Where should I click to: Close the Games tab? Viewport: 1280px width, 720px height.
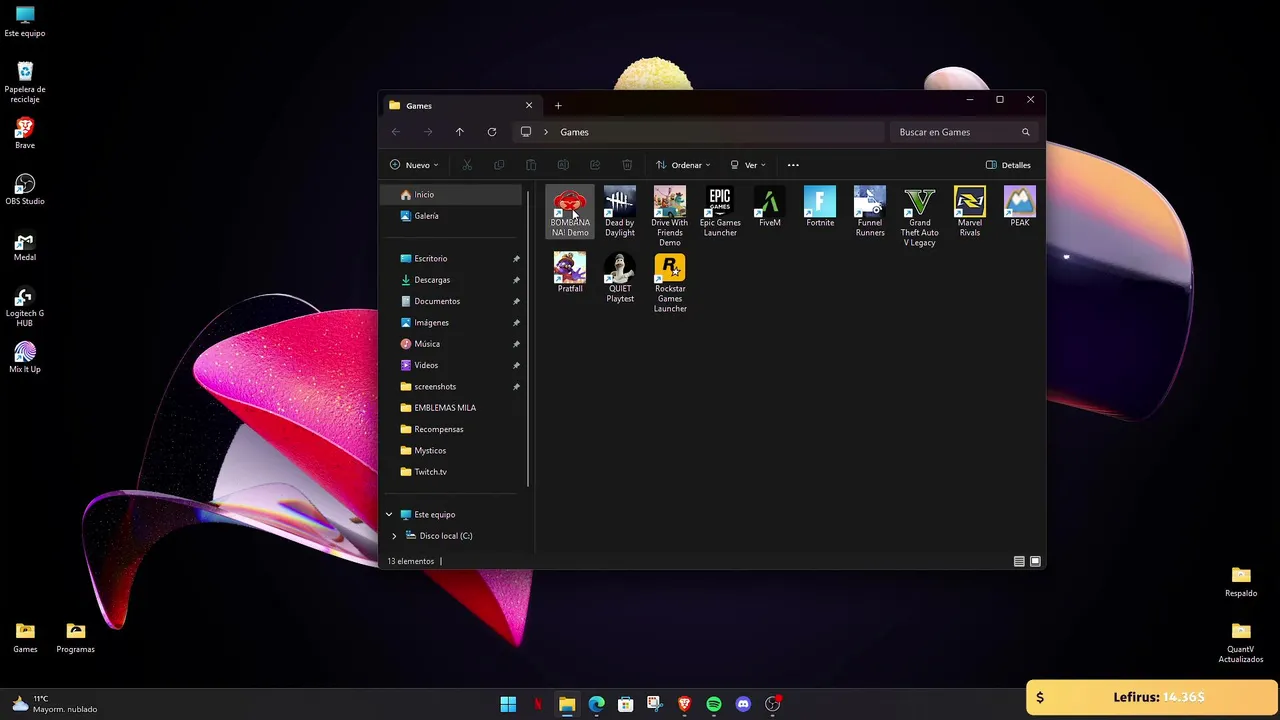(529, 106)
